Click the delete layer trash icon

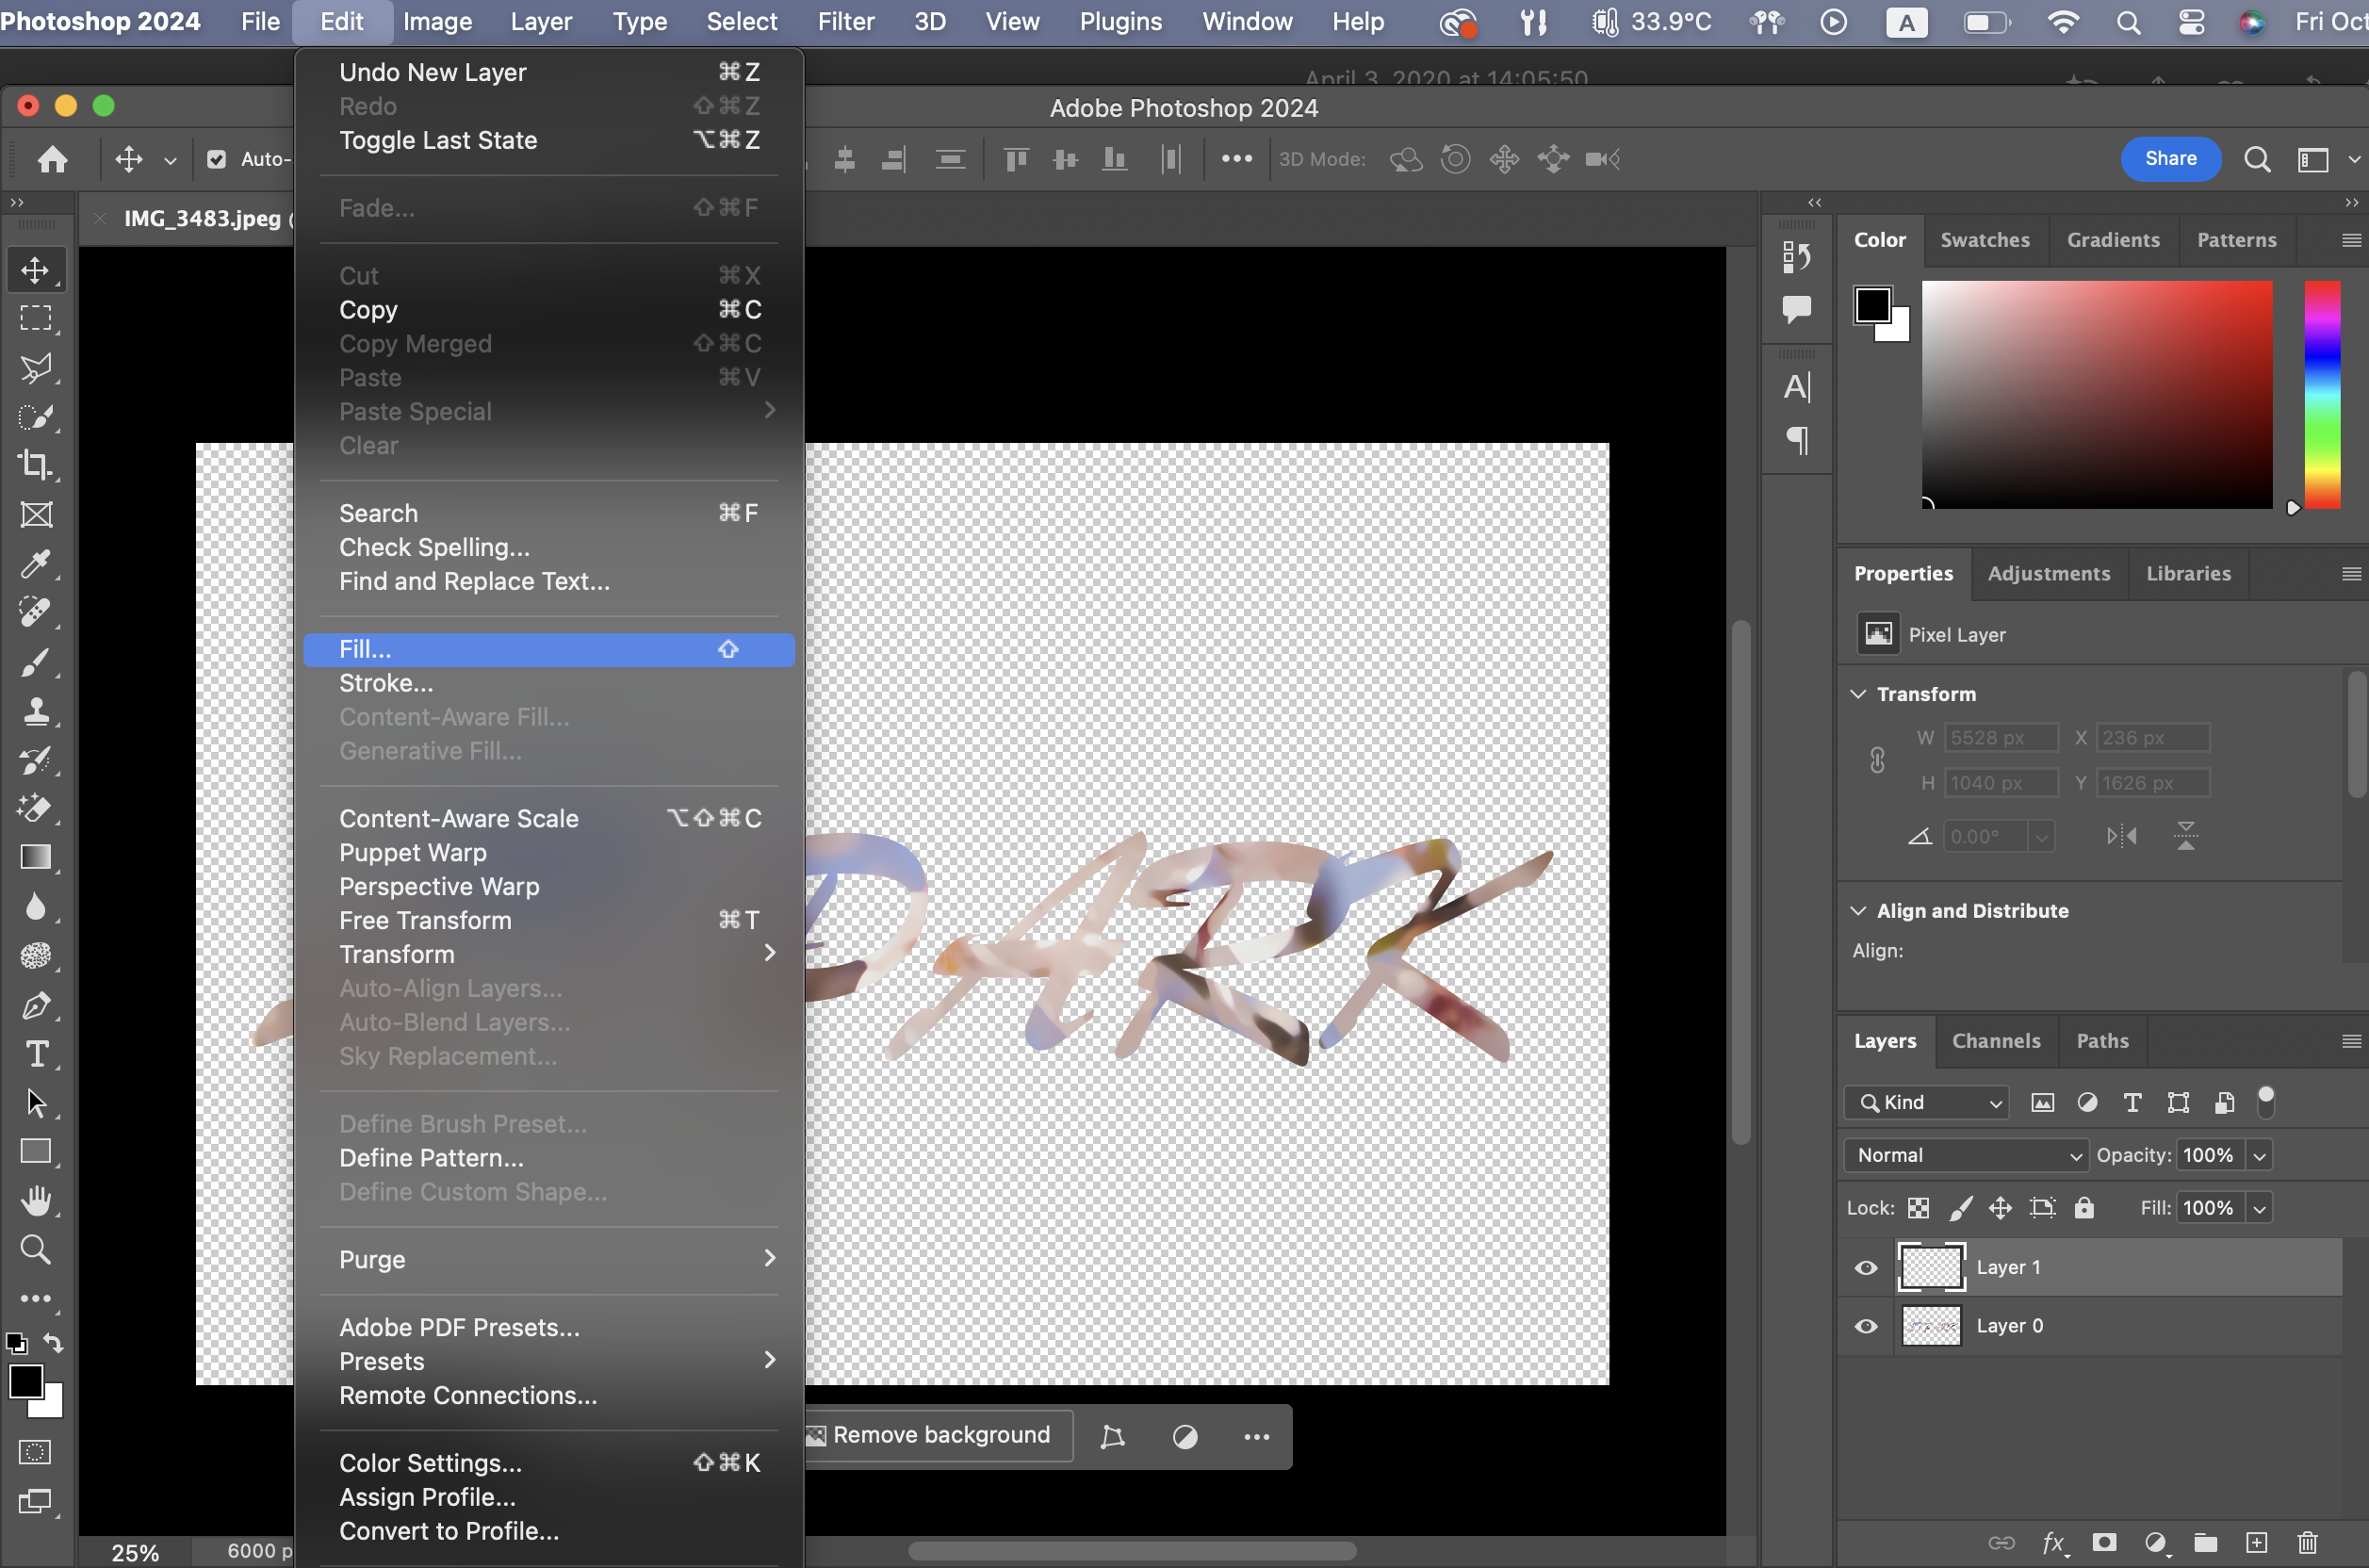pos(2307,1542)
